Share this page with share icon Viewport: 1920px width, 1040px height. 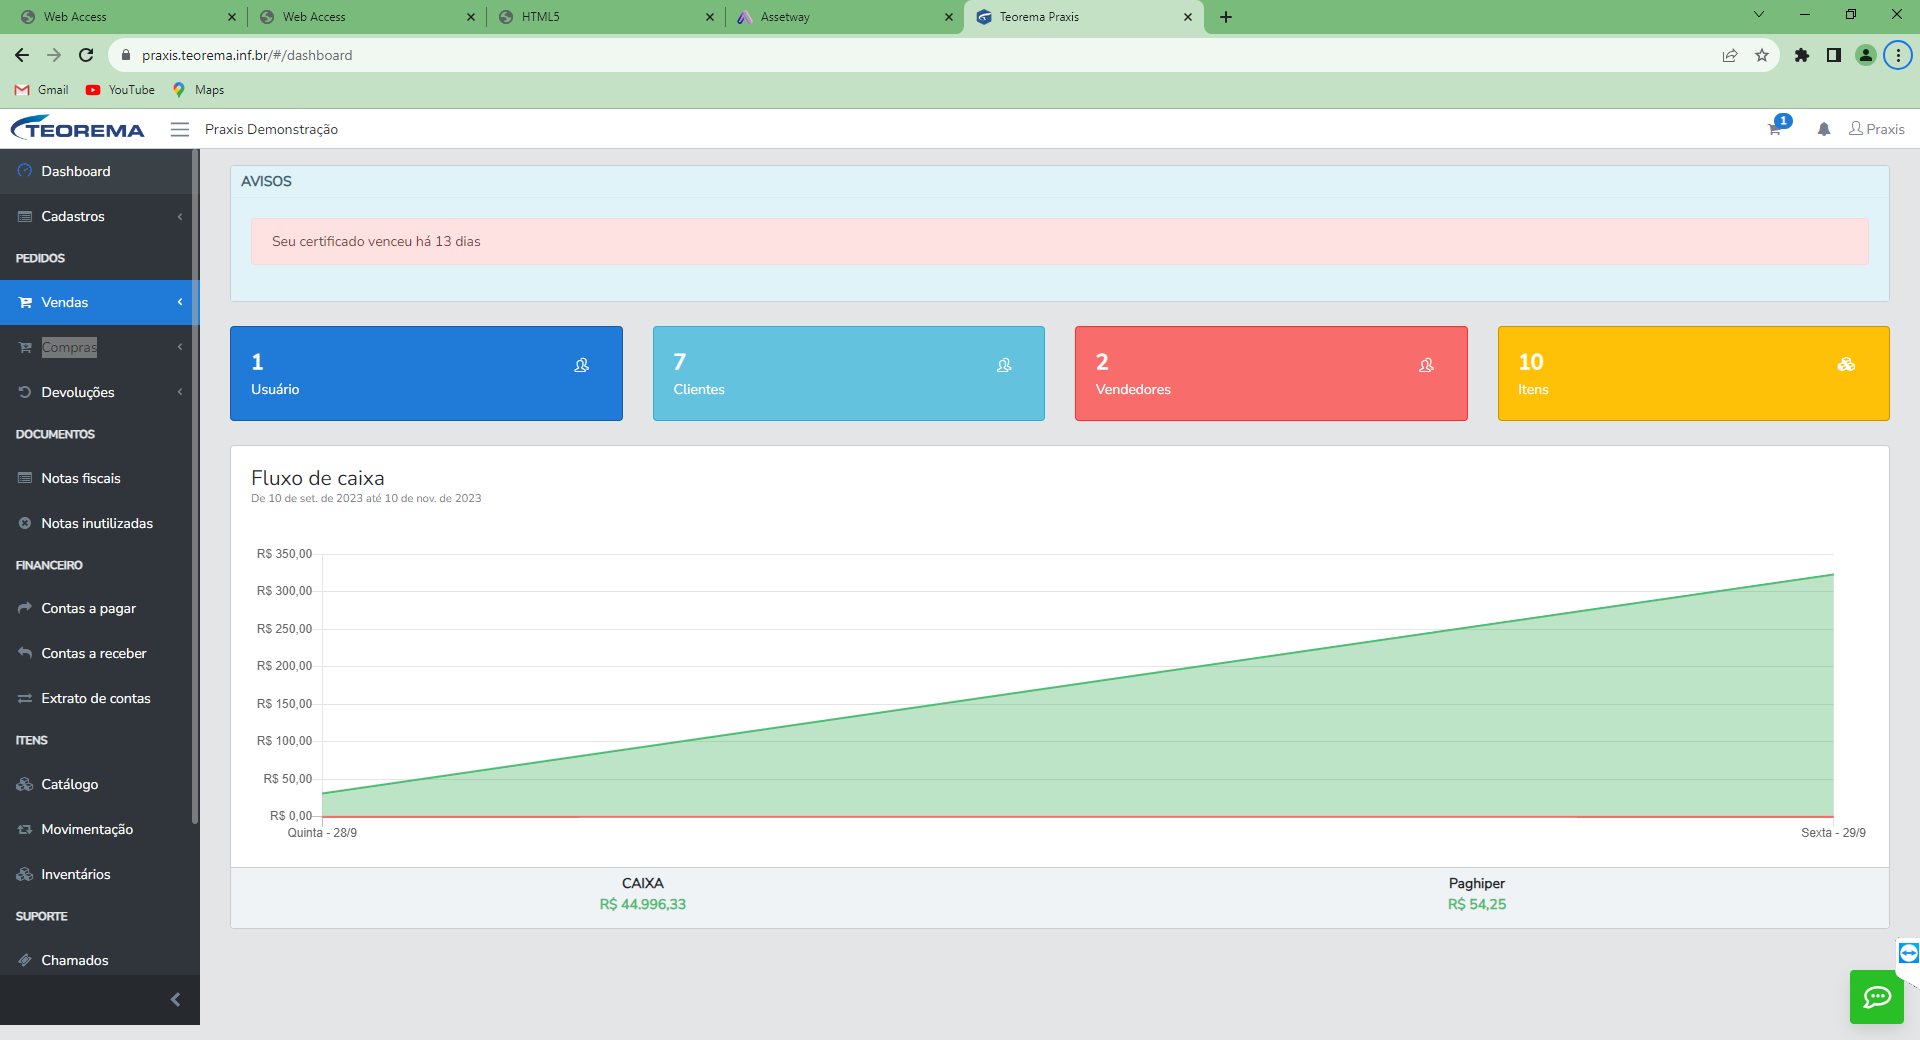[x=1730, y=55]
